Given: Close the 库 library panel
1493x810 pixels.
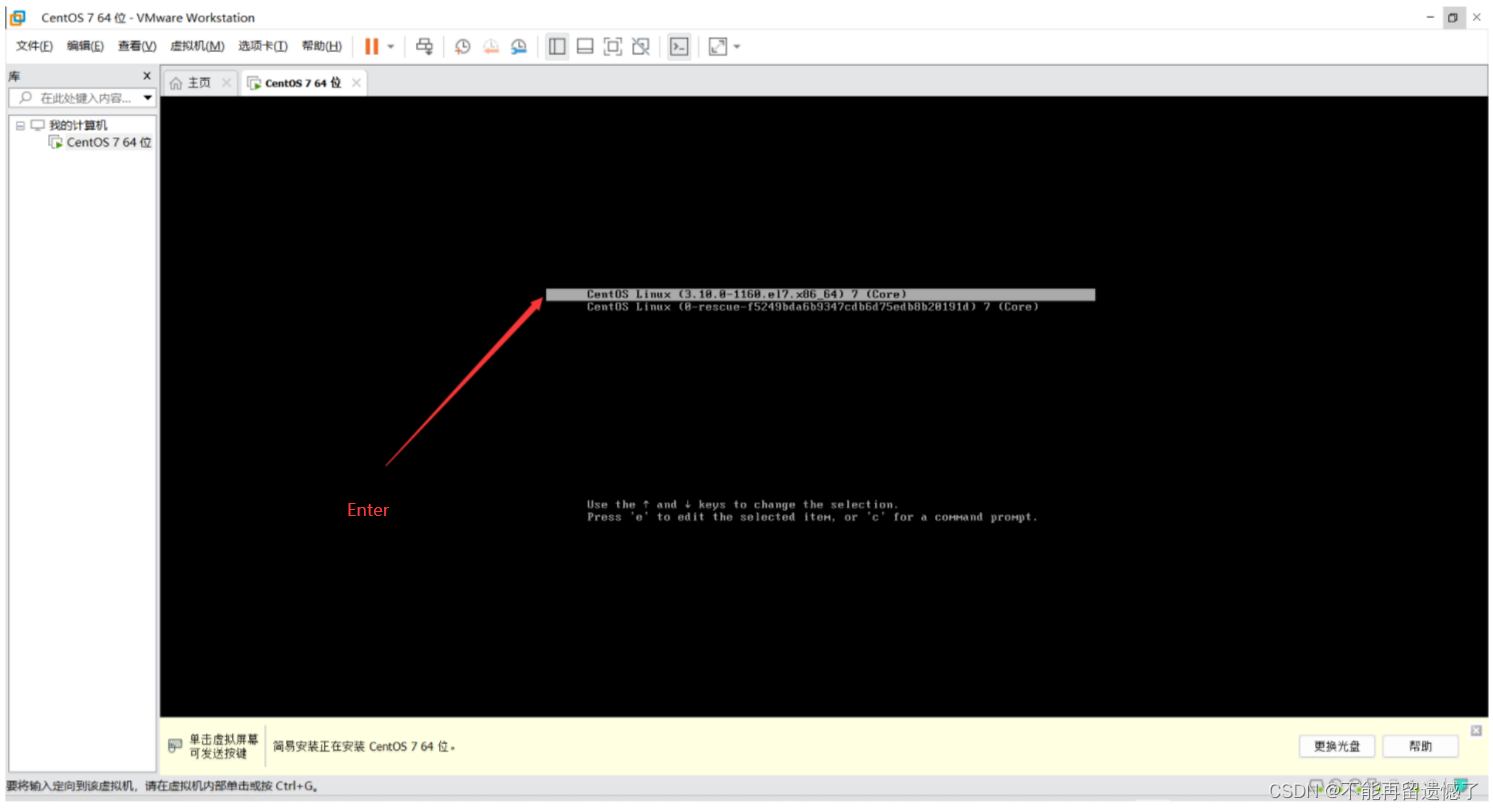Looking at the screenshot, I should [146, 76].
